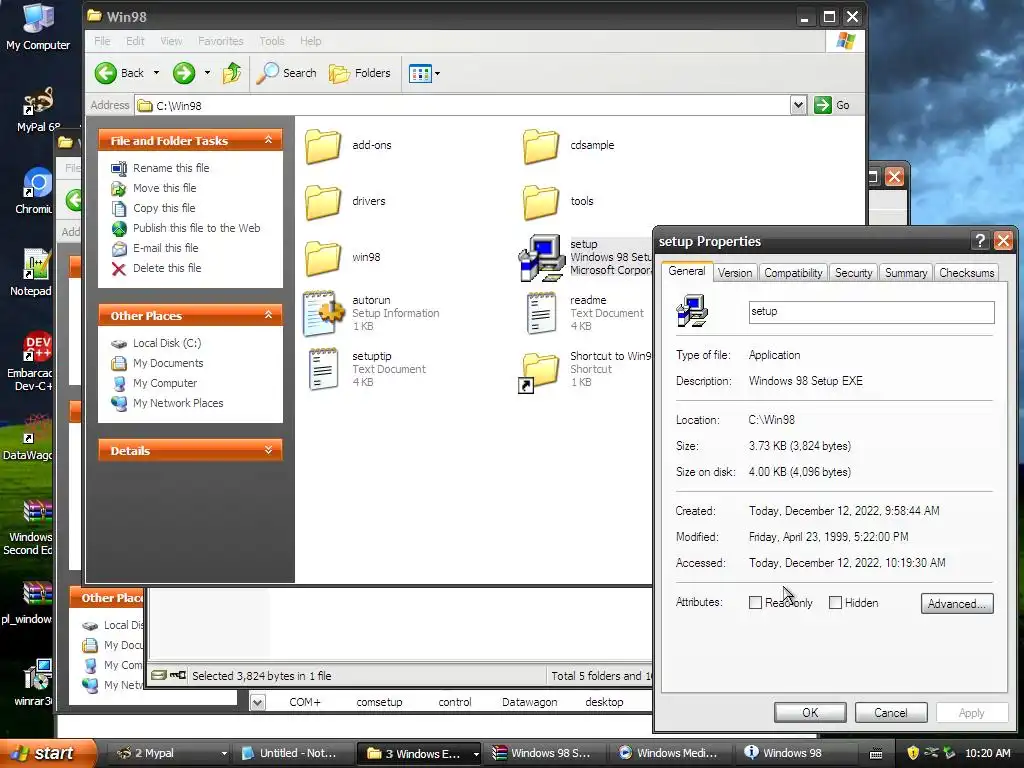Click the setup file name field
Image resolution: width=1024 pixels, height=768 pixels.
pos(871,312)
